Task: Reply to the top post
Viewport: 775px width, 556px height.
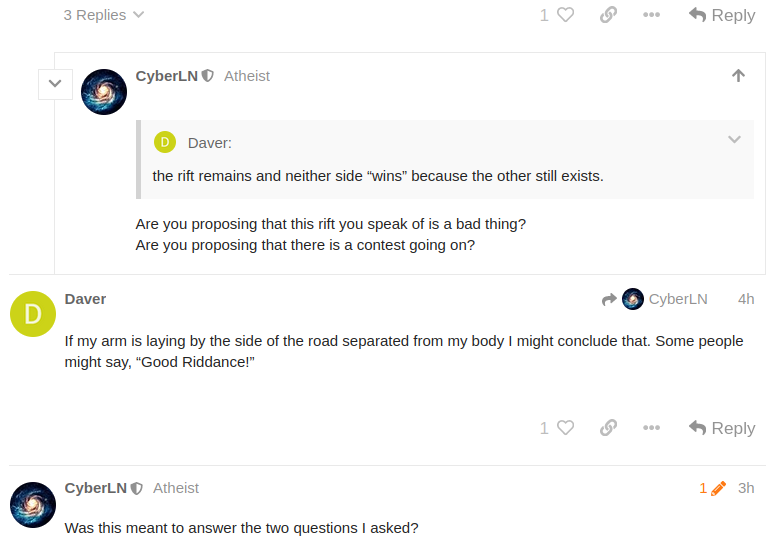Action: coord(722,15)
